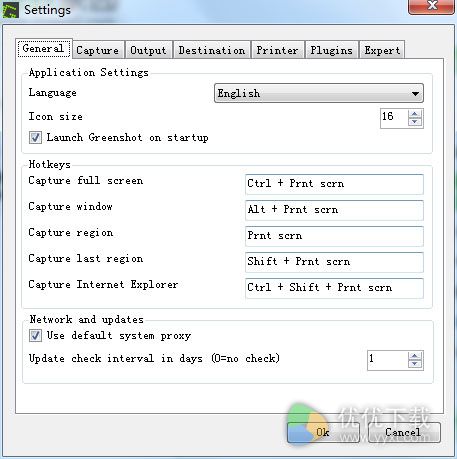Click the Cancel button

click(404, 432)
